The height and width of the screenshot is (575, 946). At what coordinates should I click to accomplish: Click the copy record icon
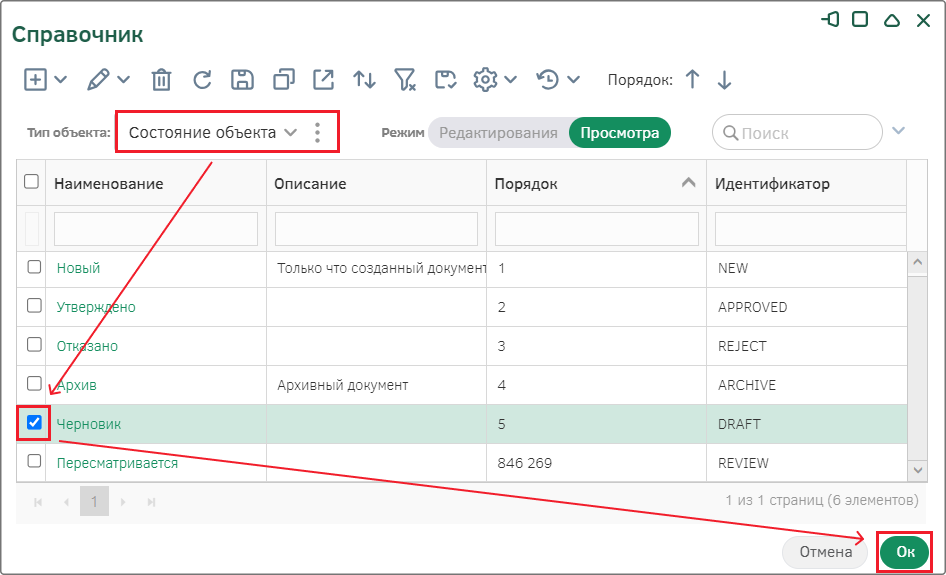pos(284,80)
